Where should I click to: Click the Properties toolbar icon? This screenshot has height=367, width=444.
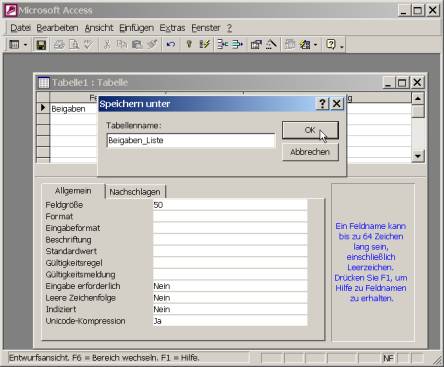pyautogui.click(x=256, y=44)
